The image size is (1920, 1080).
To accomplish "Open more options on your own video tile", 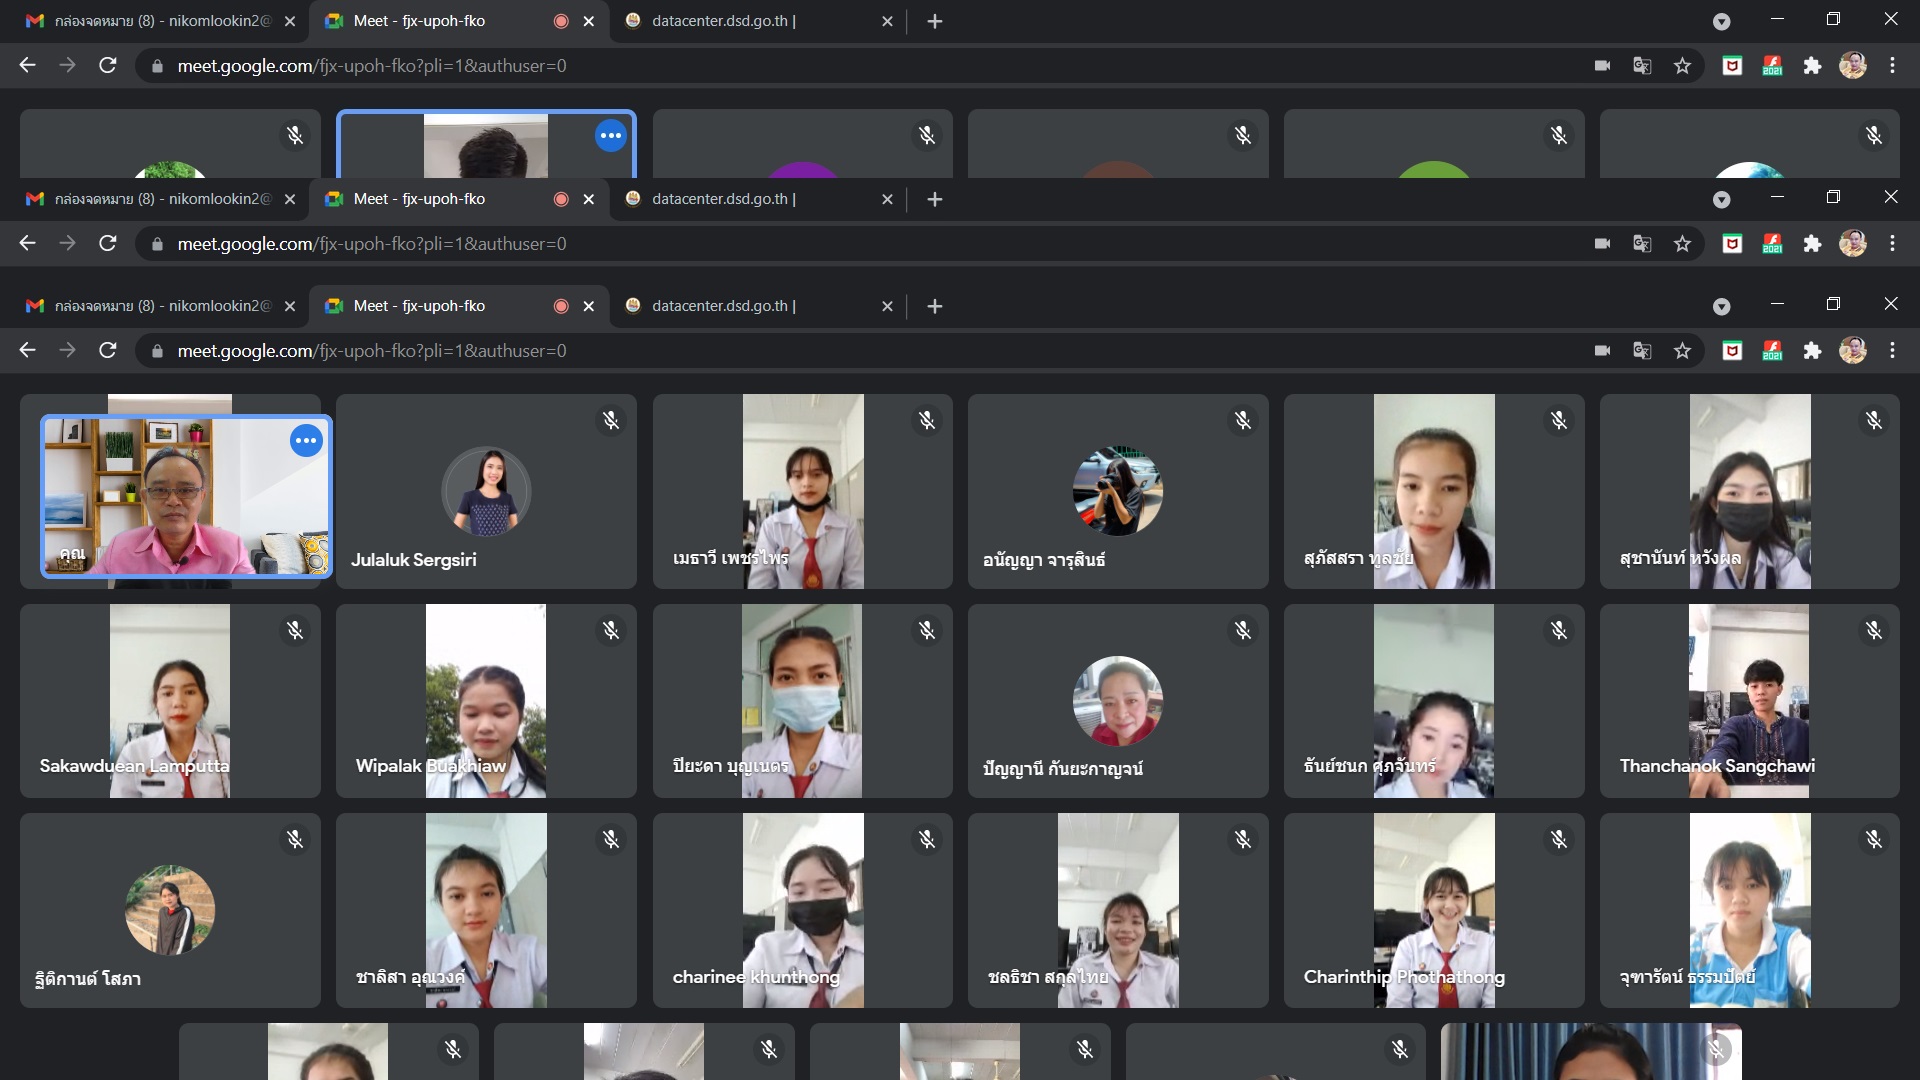I will pyautogui.click(x=306, y=440).
